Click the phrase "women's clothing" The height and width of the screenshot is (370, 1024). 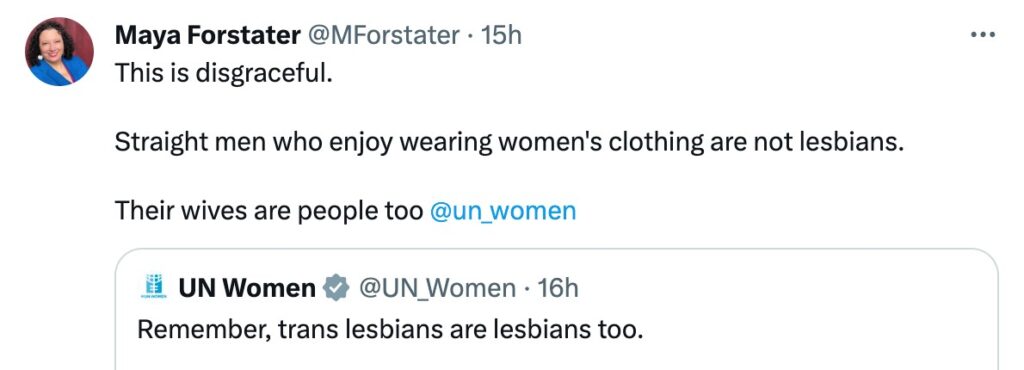point(601,142)
